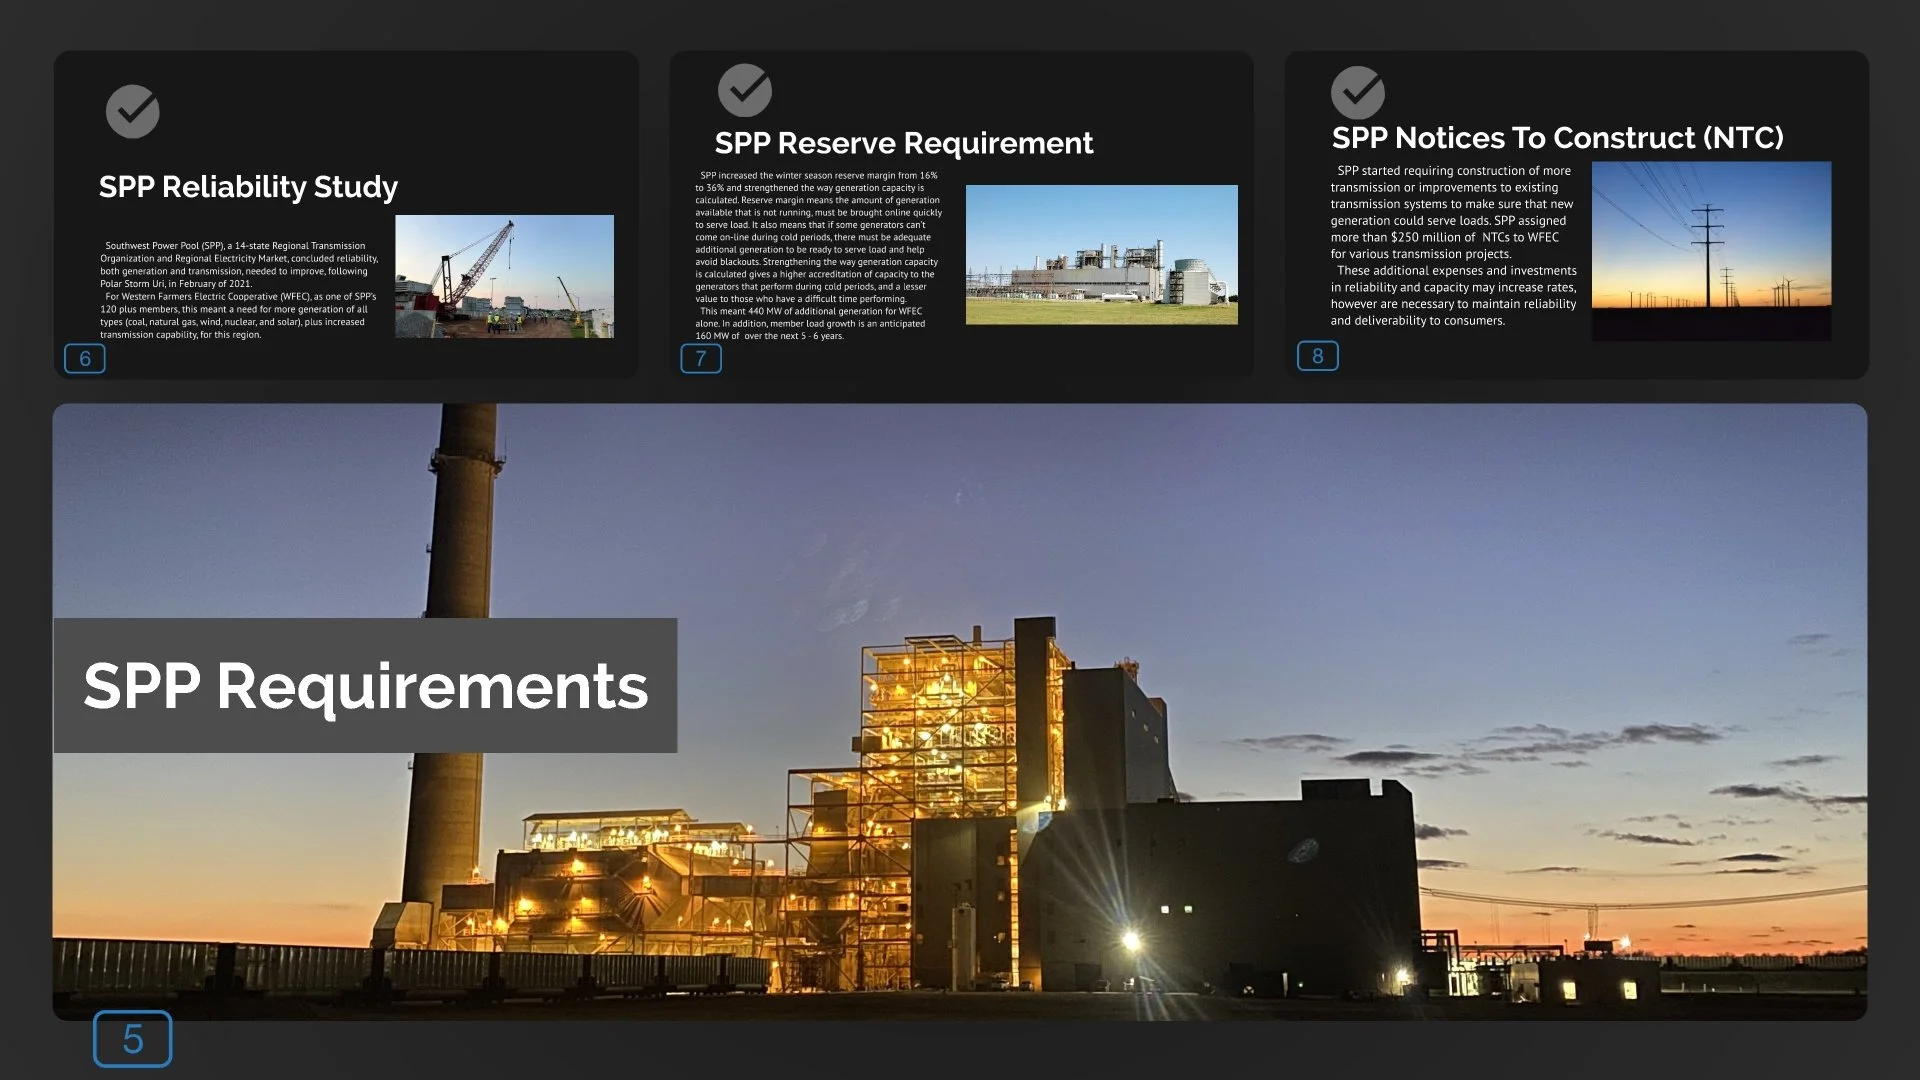Select the large slide number 5 badge
Viewport: 1920px width, 1080px height.
[x=132, y=1039]
